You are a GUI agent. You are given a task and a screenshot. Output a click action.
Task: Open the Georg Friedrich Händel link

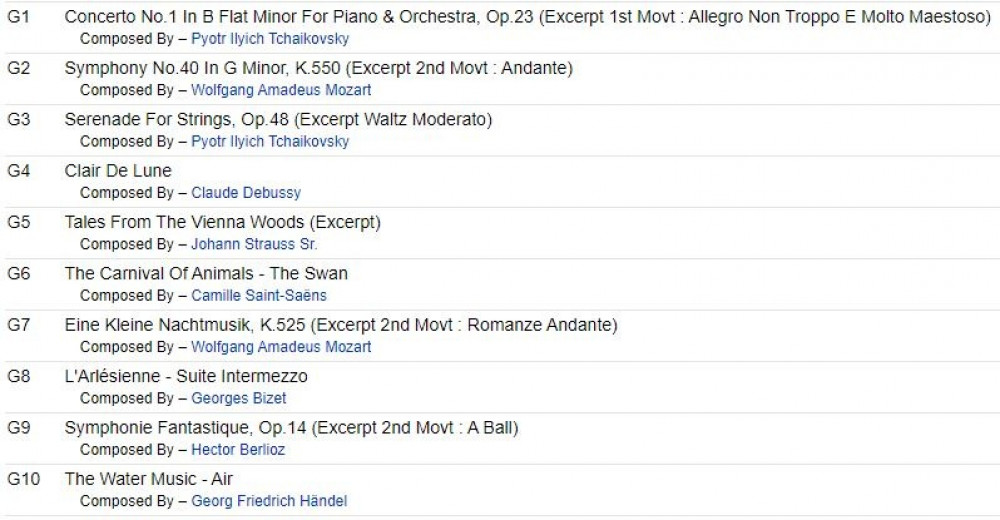(269, 501)
